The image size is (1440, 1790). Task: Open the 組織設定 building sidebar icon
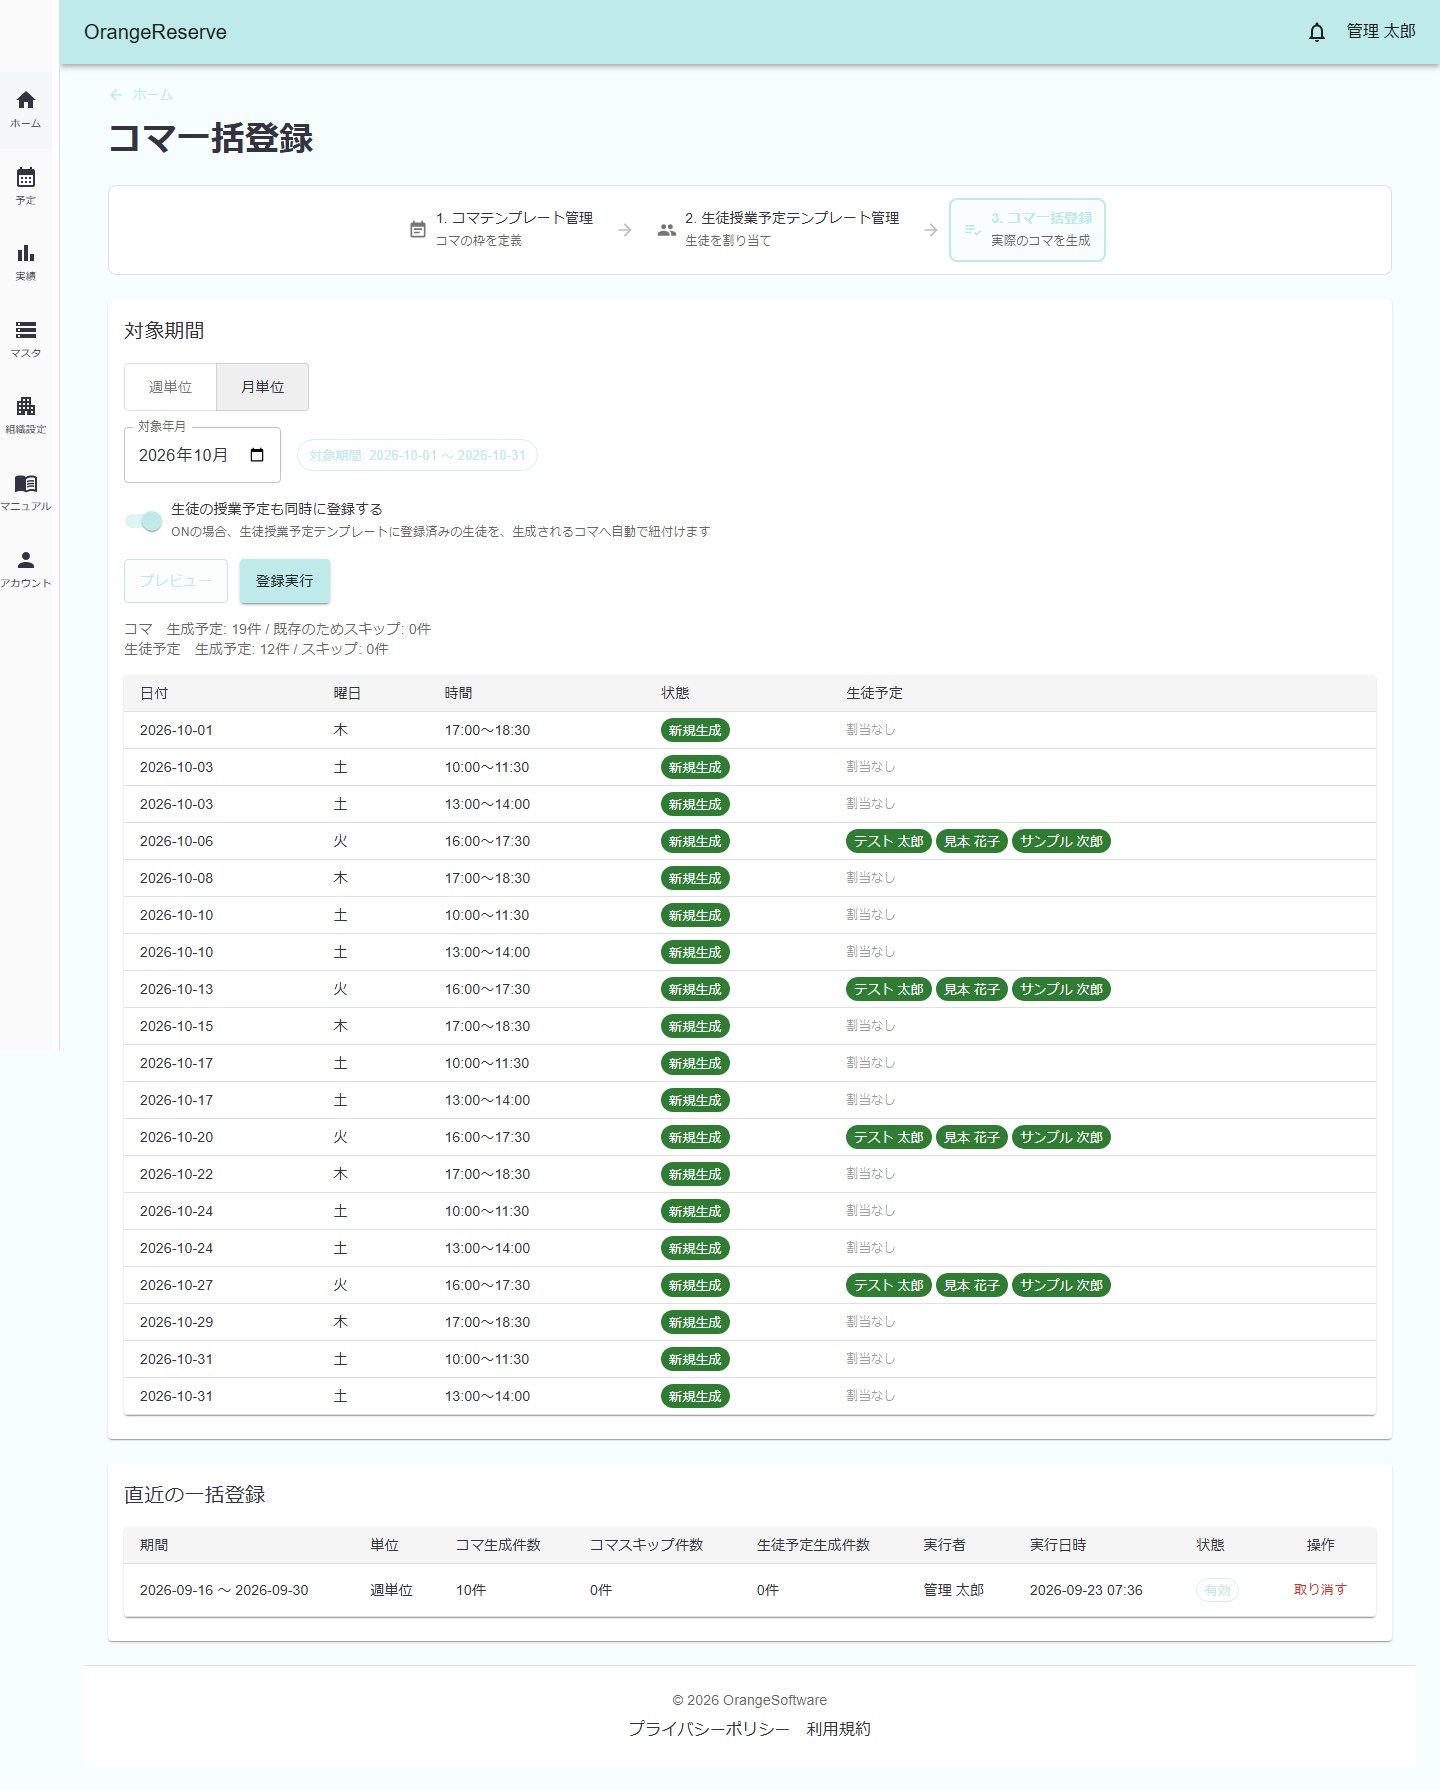pos(26,406)
